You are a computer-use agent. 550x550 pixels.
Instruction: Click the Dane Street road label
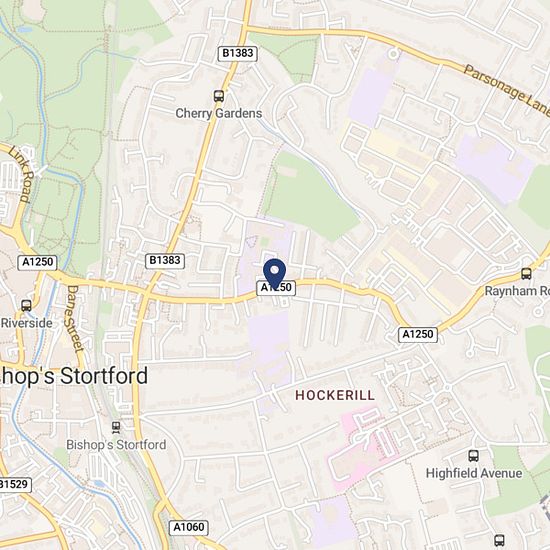(74, 318)
